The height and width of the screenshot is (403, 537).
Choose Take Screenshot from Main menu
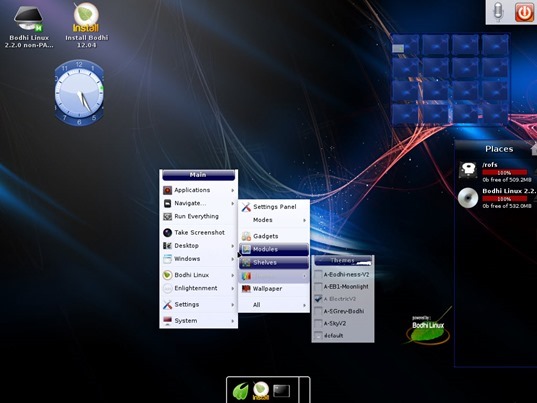(199, 232)
